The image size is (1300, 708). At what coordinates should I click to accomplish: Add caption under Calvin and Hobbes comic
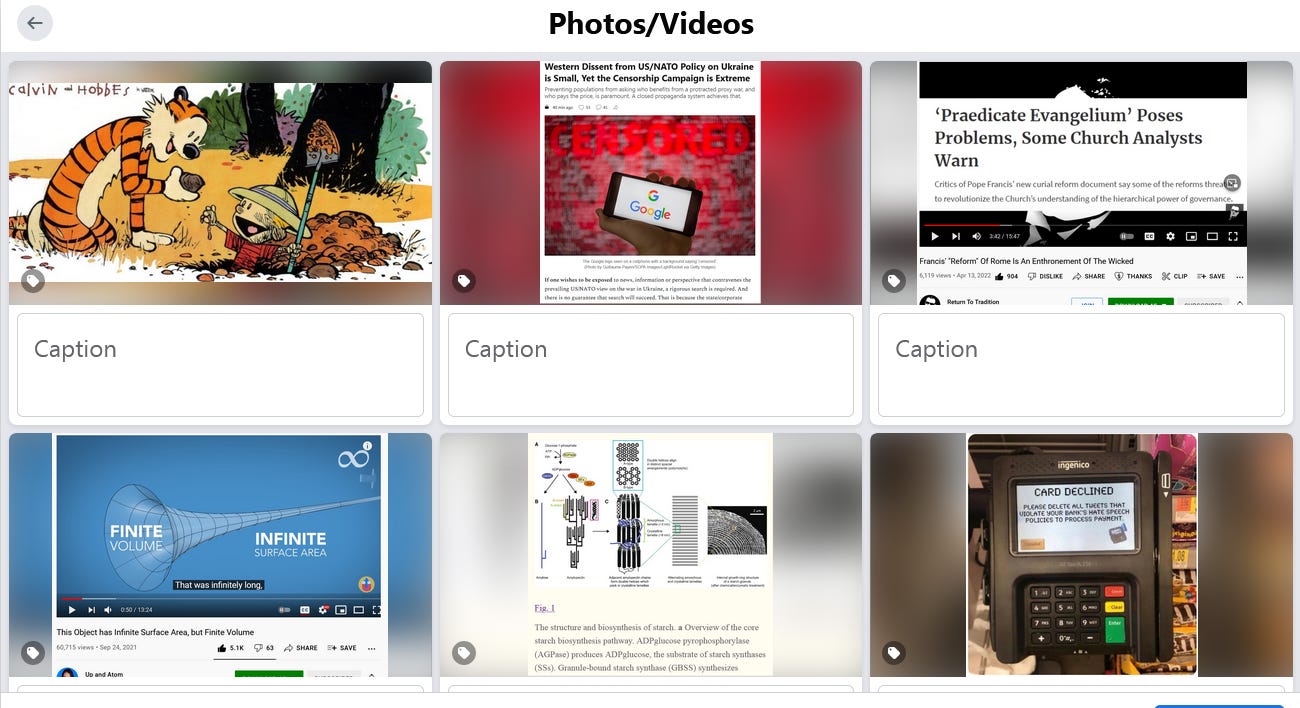click(x=220, y=365)
